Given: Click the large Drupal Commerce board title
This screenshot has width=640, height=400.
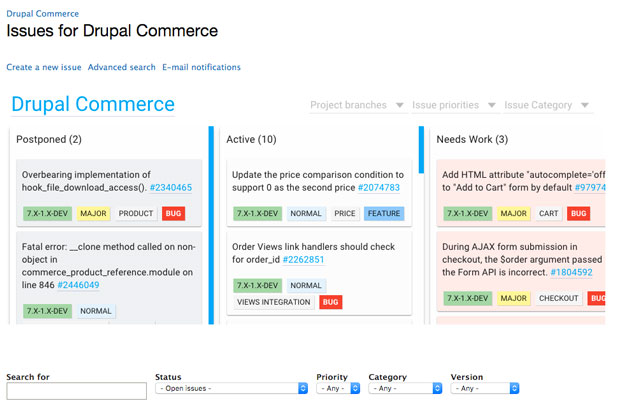Looking at the screenshot, I should coord(93,104).
